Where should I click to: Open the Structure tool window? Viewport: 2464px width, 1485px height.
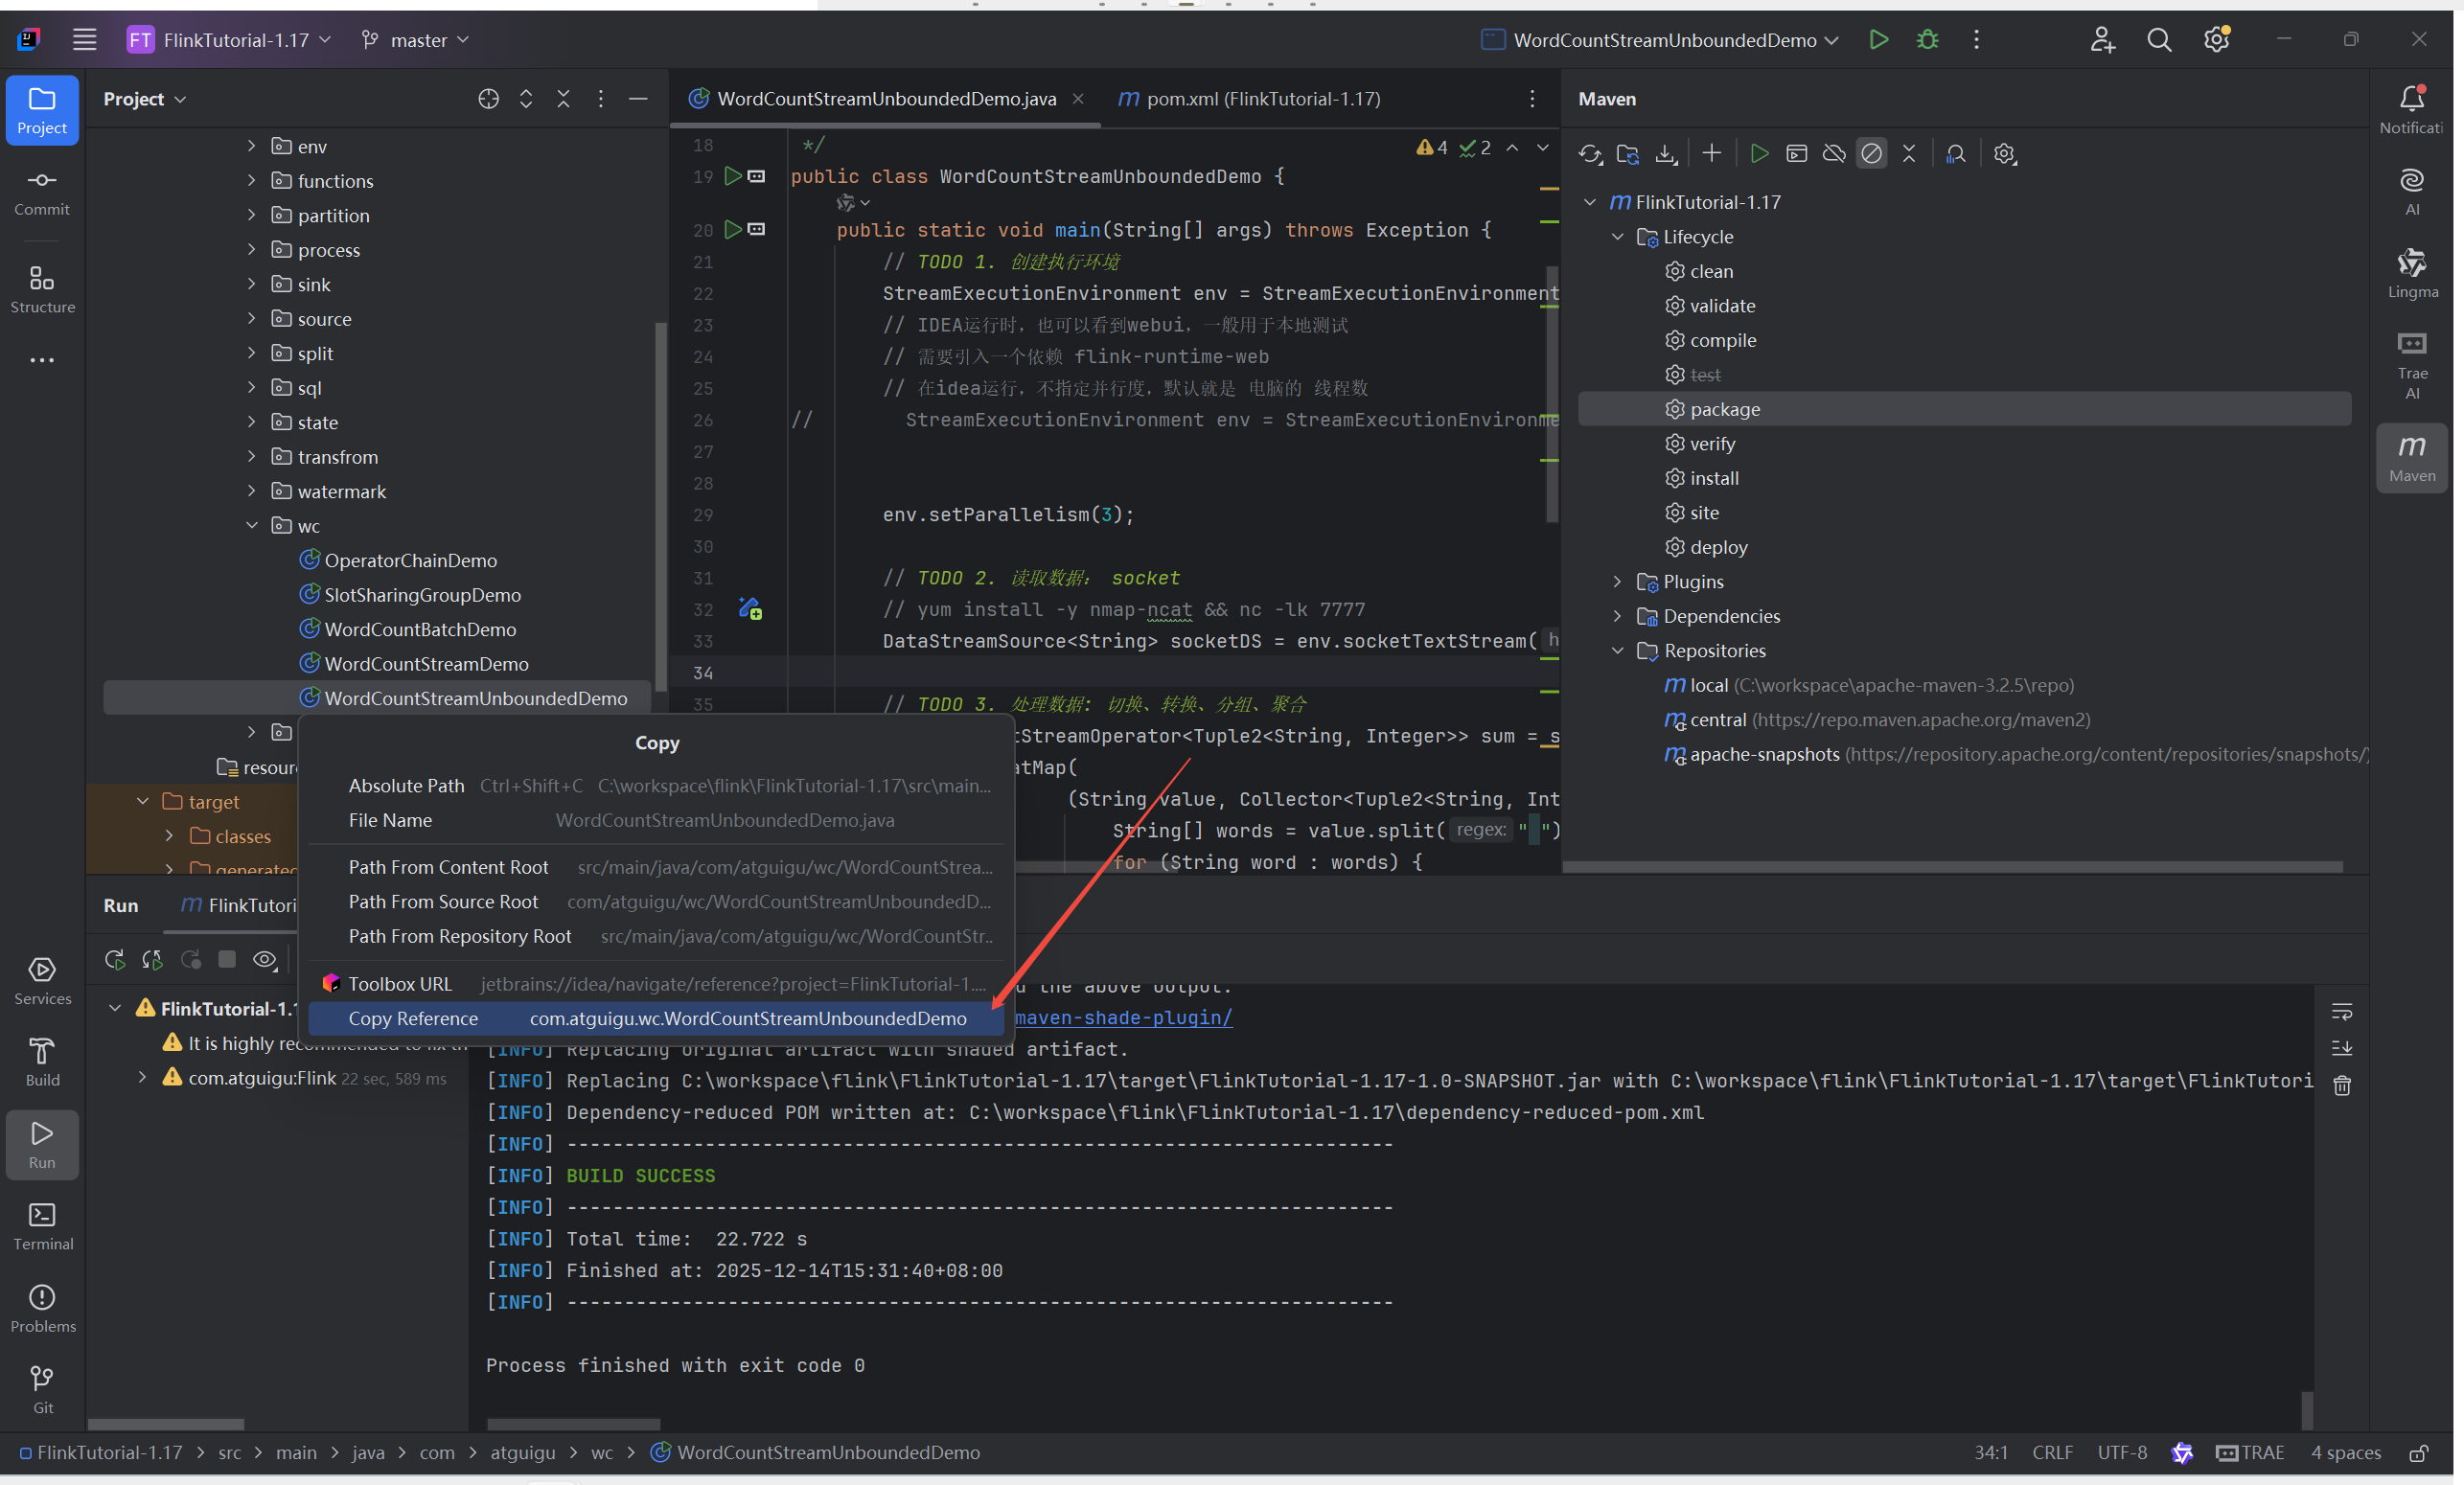click(42, 289)
